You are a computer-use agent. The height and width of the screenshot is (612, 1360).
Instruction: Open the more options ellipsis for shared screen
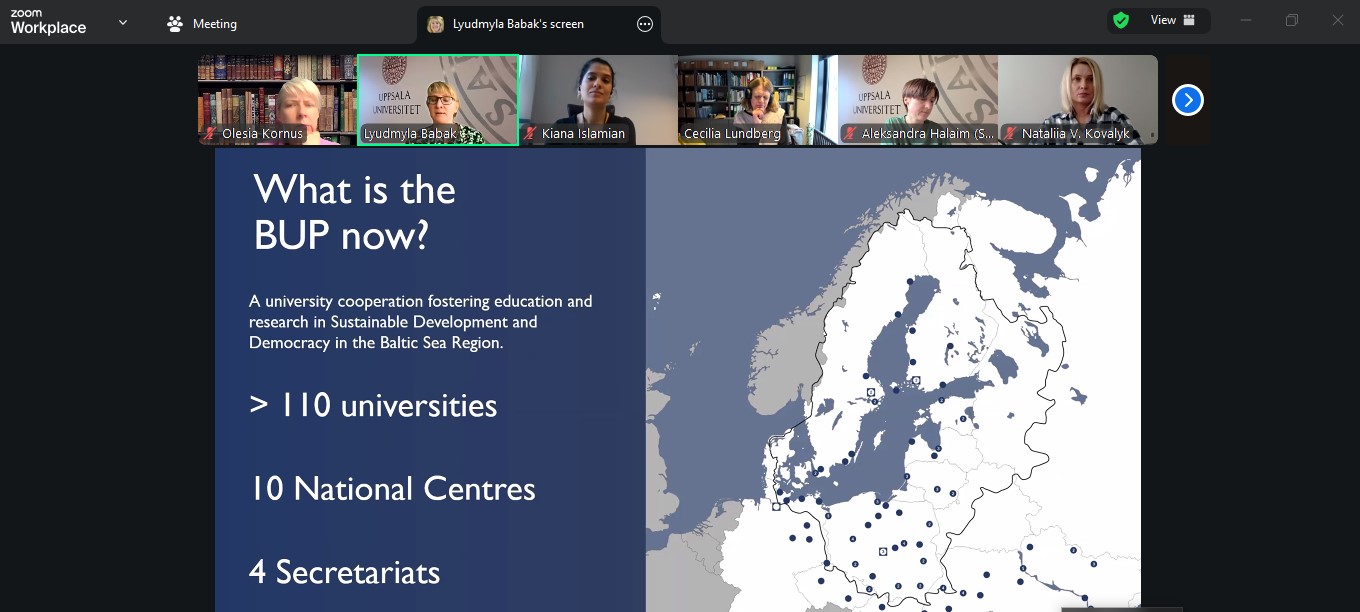(x=645, y=24)
